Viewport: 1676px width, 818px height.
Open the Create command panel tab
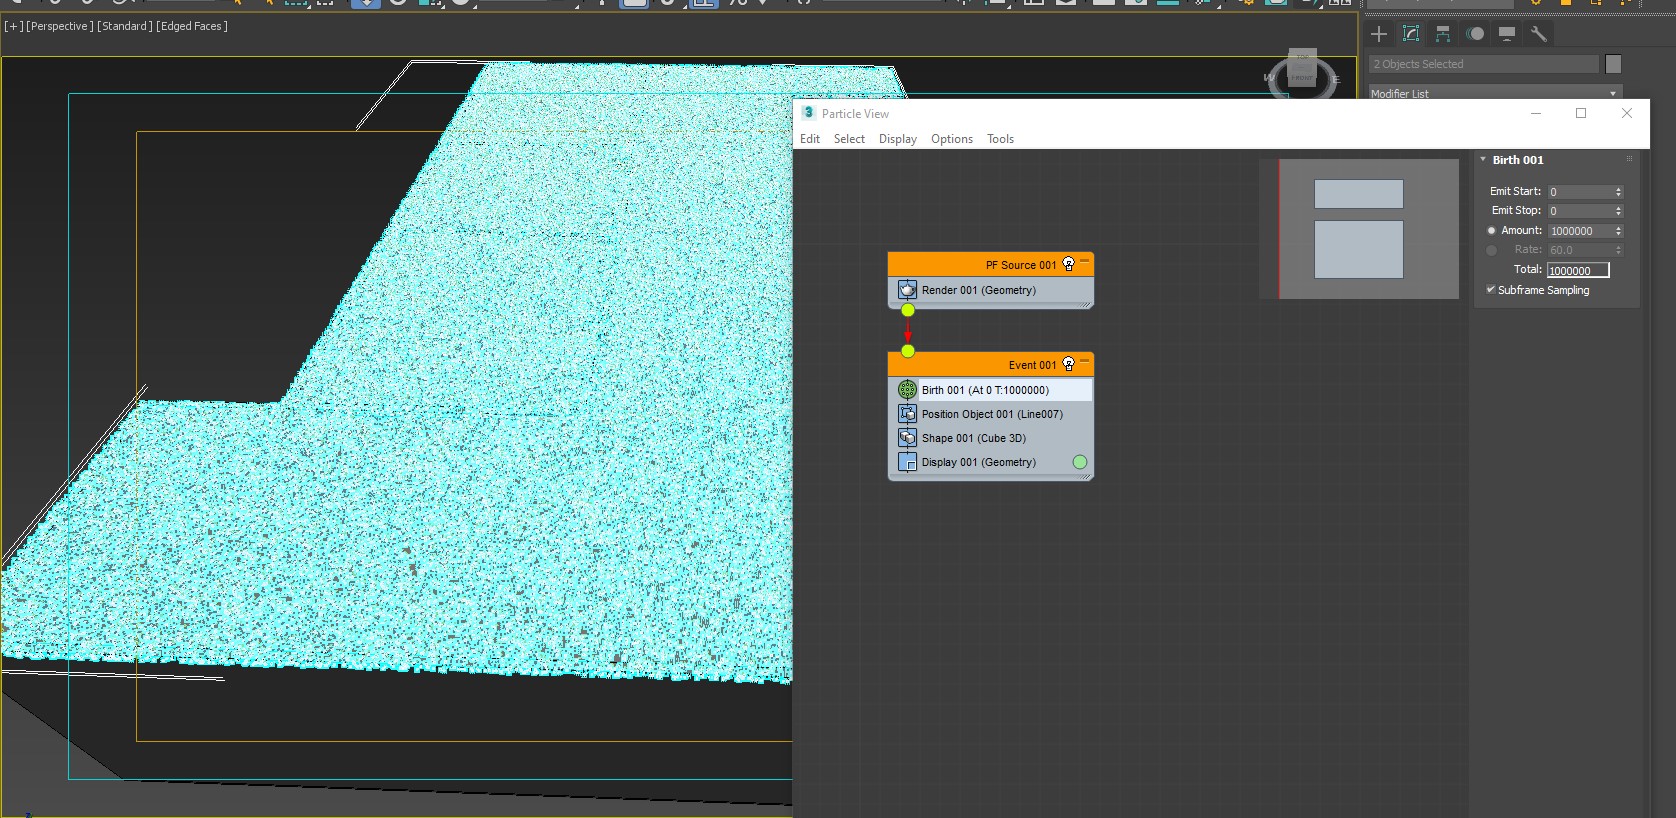(1379, 34)
